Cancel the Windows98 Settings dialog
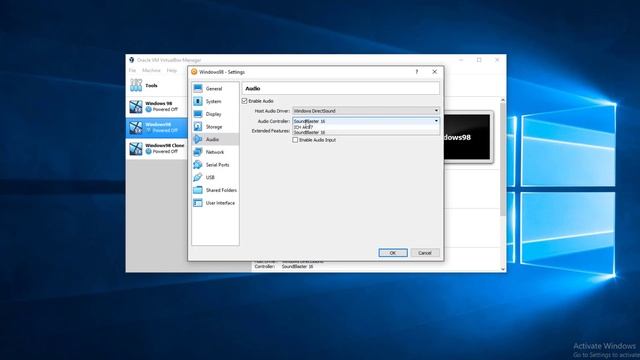The image size is (640, 360). point(425,253)
